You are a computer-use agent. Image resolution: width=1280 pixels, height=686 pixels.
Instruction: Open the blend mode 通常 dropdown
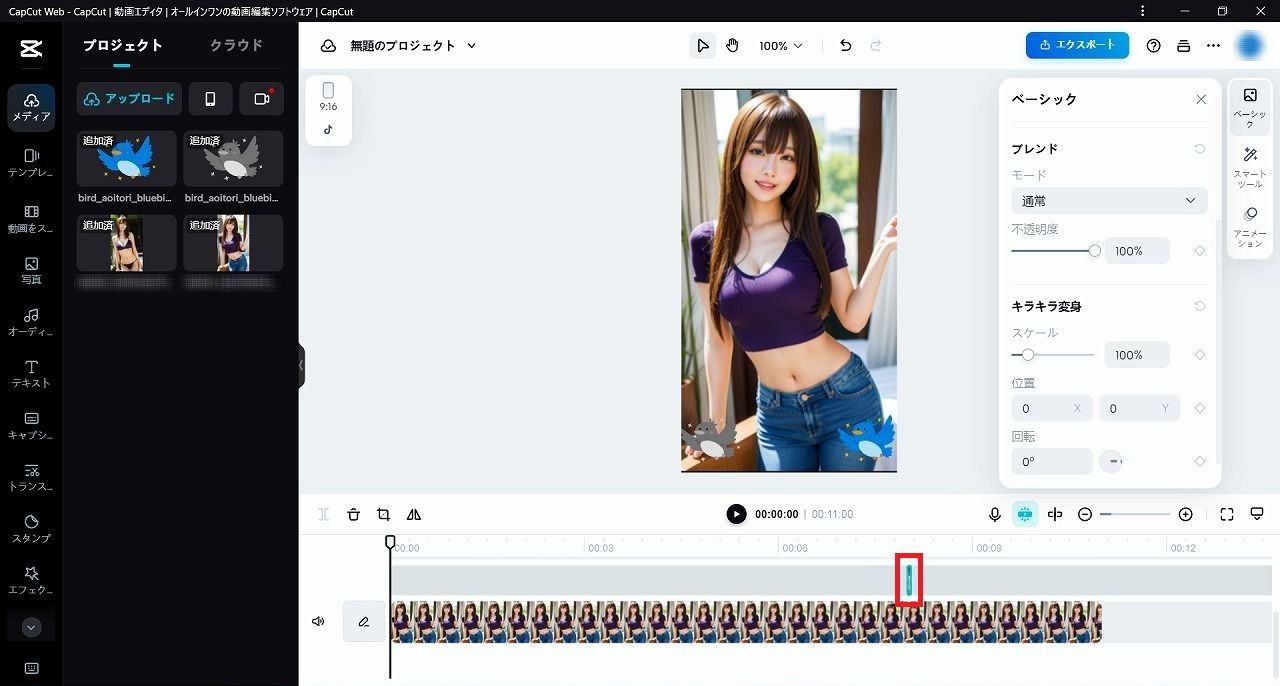click(1109, 201)
